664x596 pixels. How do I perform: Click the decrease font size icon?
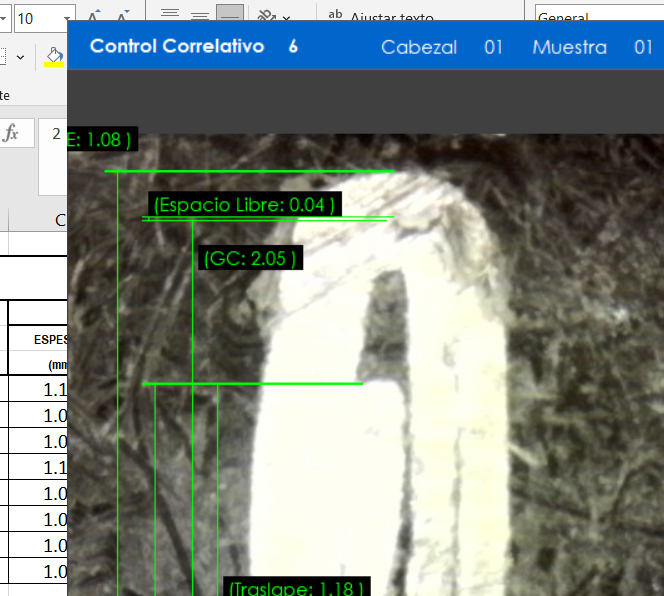[123, 17]
